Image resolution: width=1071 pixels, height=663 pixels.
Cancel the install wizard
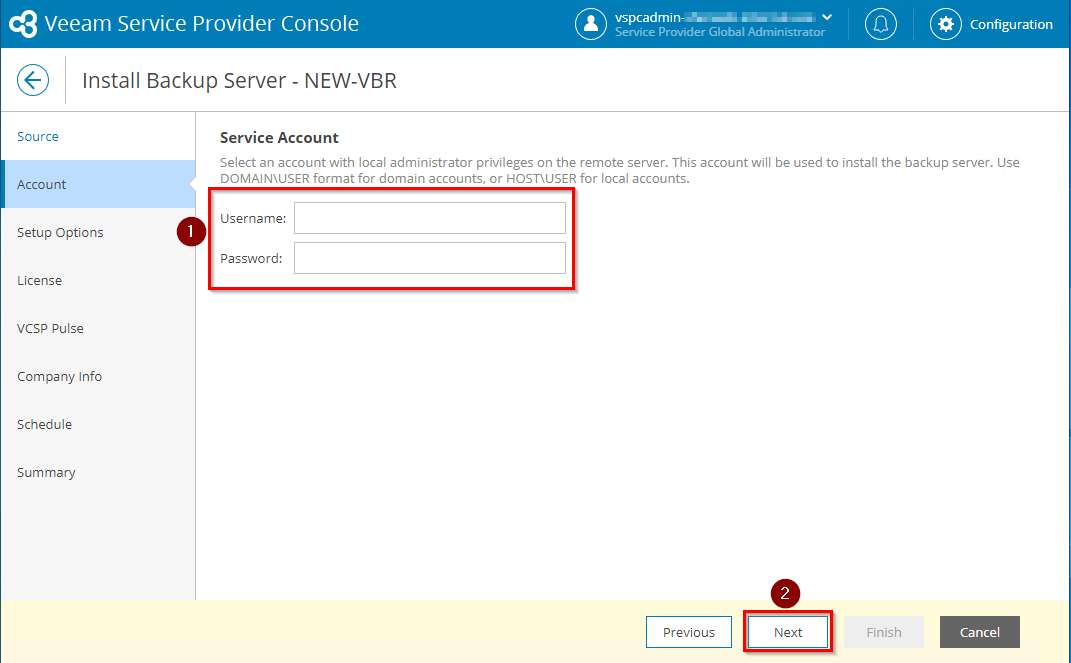click(x=979, y=632)
